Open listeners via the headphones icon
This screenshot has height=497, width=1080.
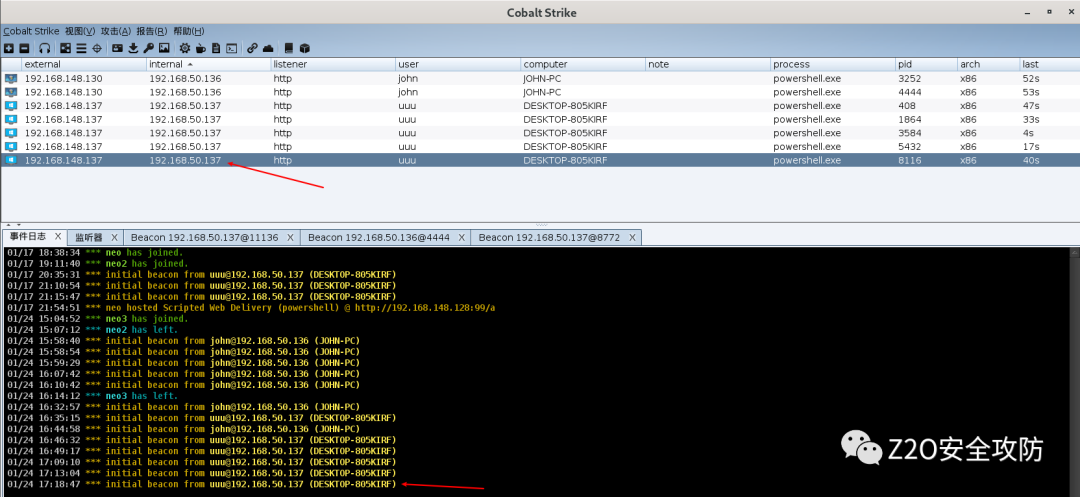(x=45, y=48)
